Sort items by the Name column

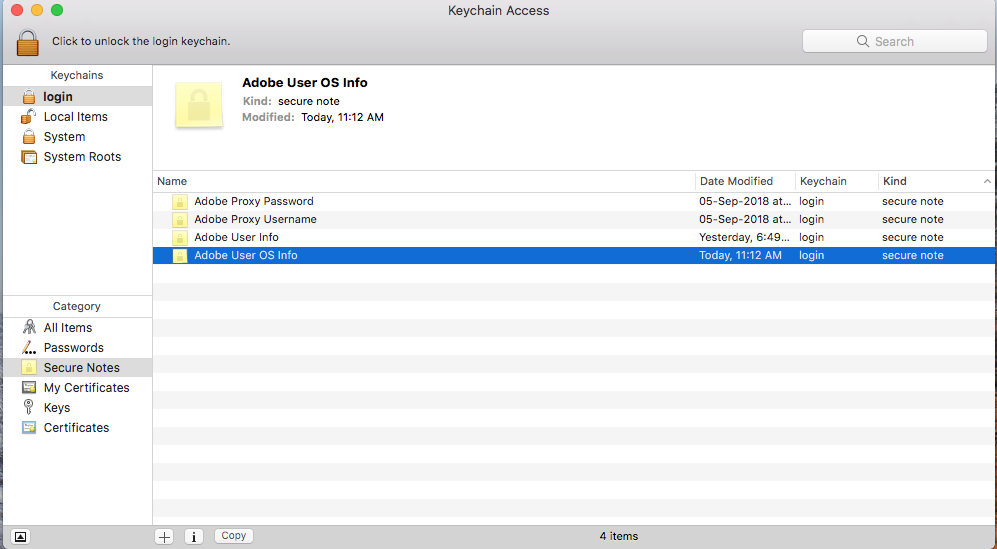[424, 181]
